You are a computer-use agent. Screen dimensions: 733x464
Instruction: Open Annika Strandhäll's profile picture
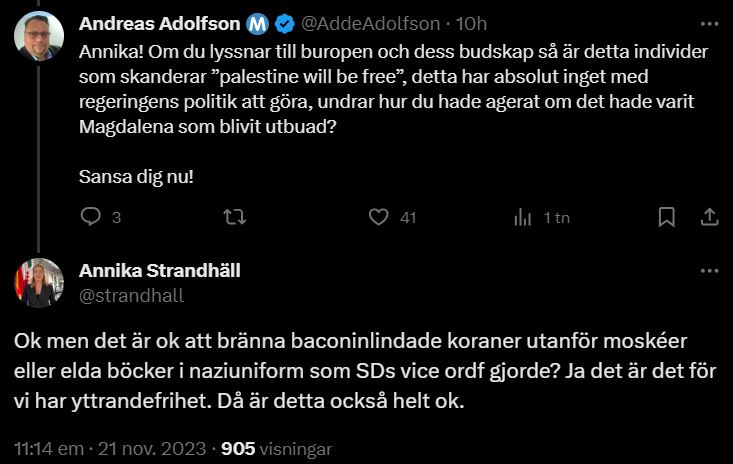click(x=39, y=282)
